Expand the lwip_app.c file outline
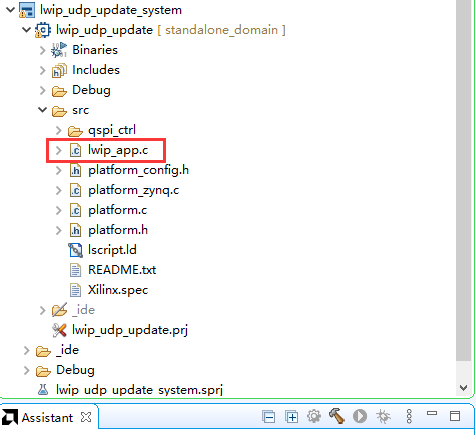The width and height of the screenshot is (476, 435). 59,150
